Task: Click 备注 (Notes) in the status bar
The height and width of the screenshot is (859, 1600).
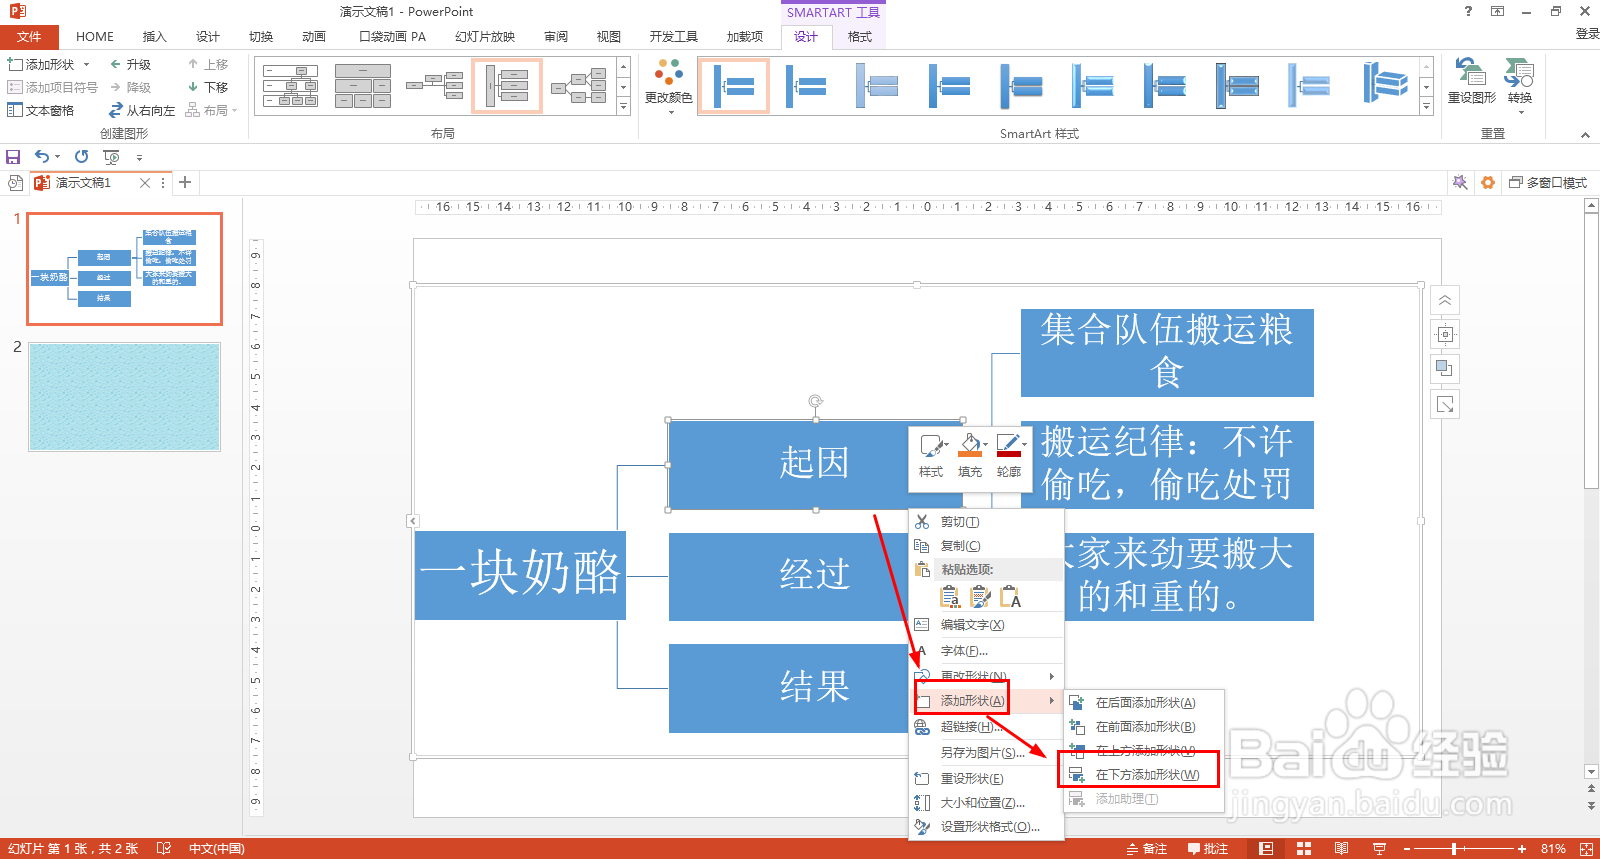Action: 1147,849
